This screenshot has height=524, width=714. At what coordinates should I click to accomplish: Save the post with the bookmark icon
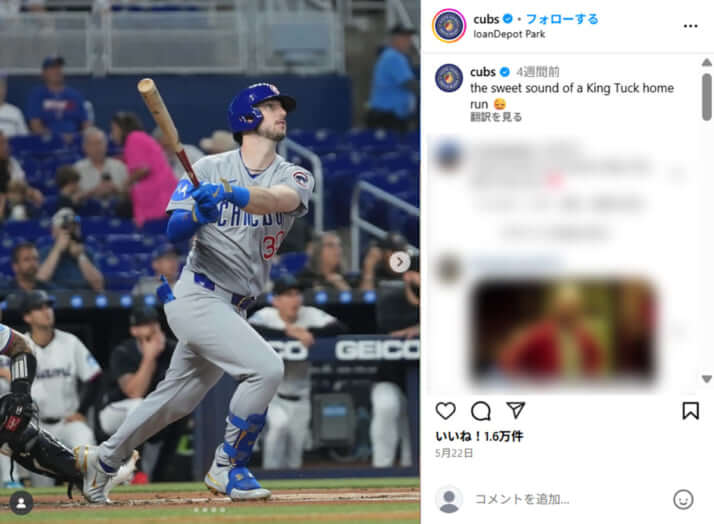click(x=690, y=411)
